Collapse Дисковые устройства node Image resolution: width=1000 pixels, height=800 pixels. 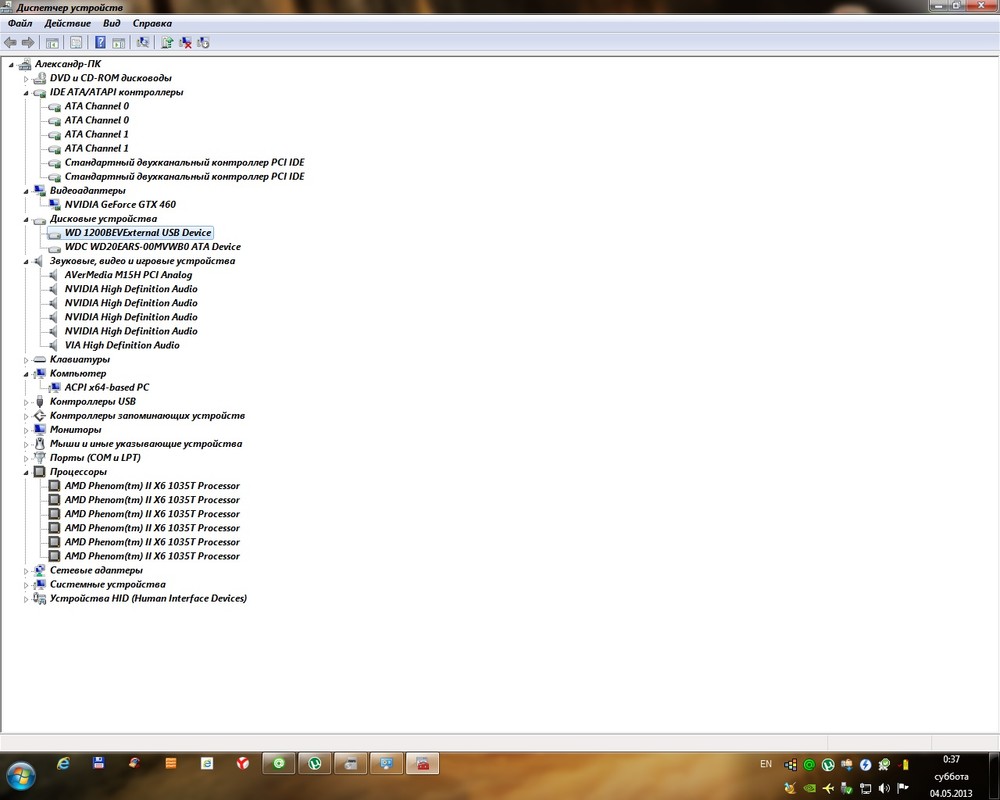click(26, 219)
